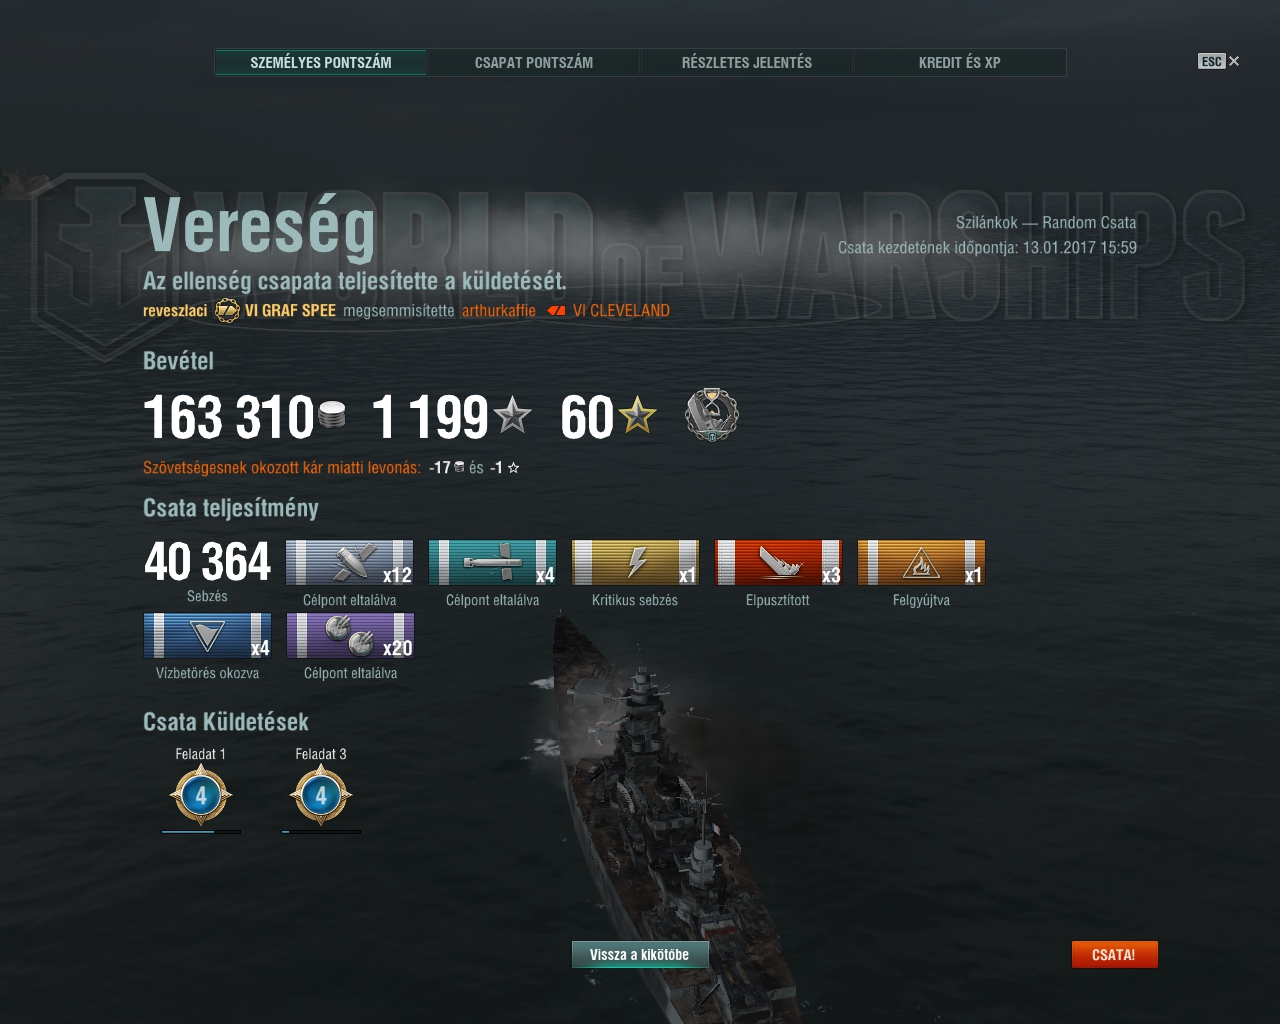Click the Feladat 1 progress bar
Image resolution: width=1280 pixels, height=1024 pixels.
click(x=201, y=831)
